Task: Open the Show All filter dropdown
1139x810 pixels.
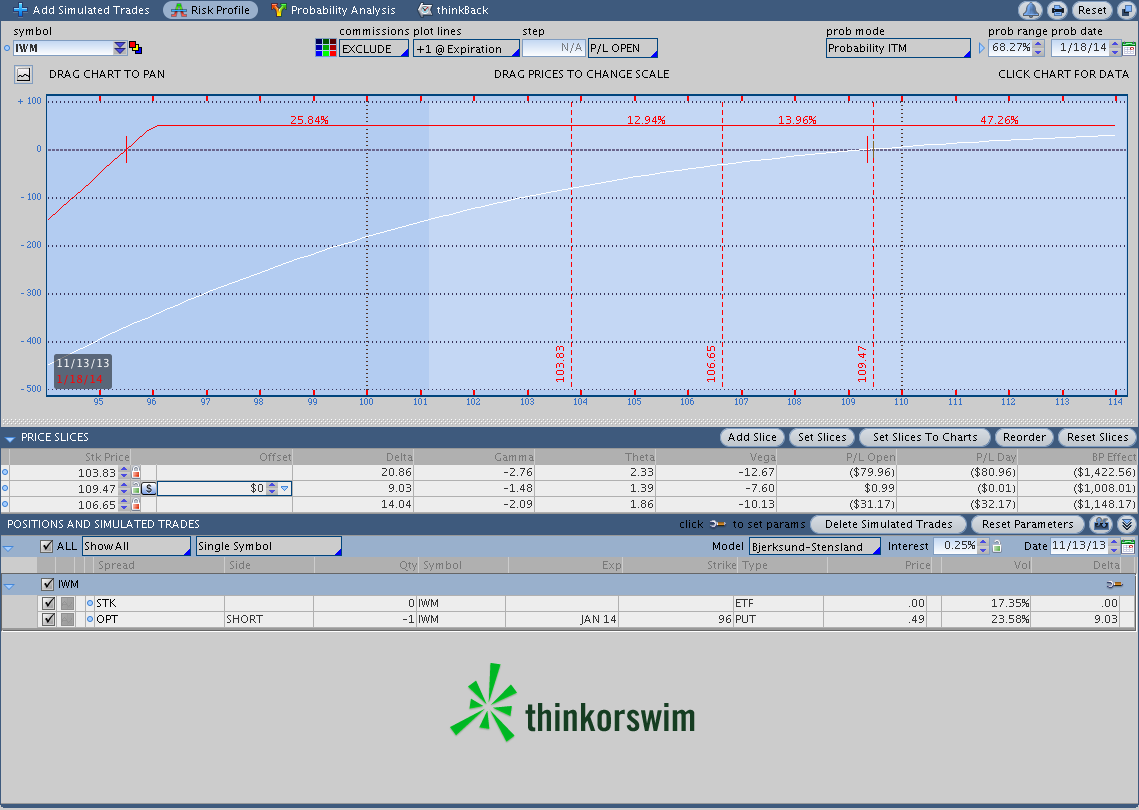Action: (x=136, y=546)
